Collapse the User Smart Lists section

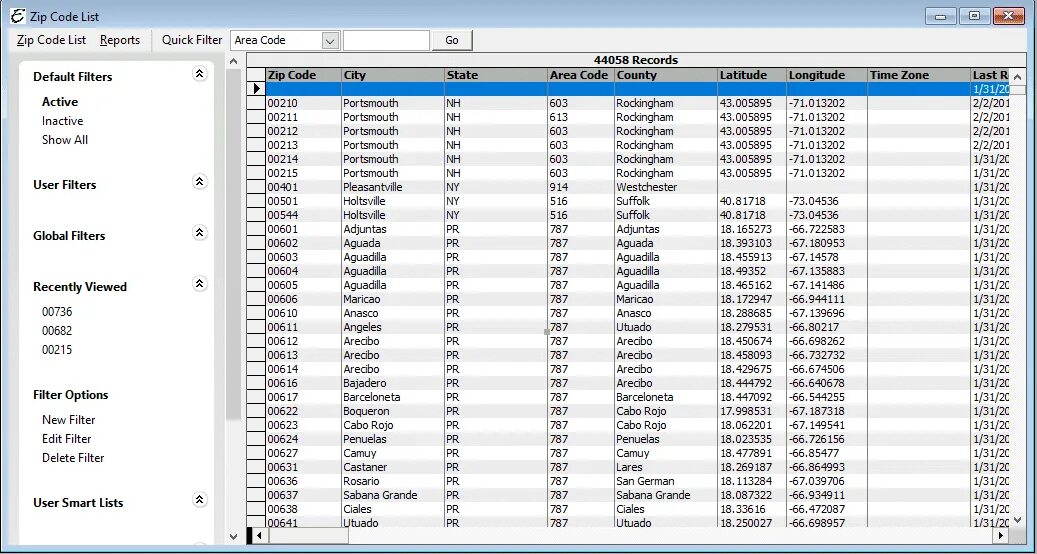tap(200, 500)
